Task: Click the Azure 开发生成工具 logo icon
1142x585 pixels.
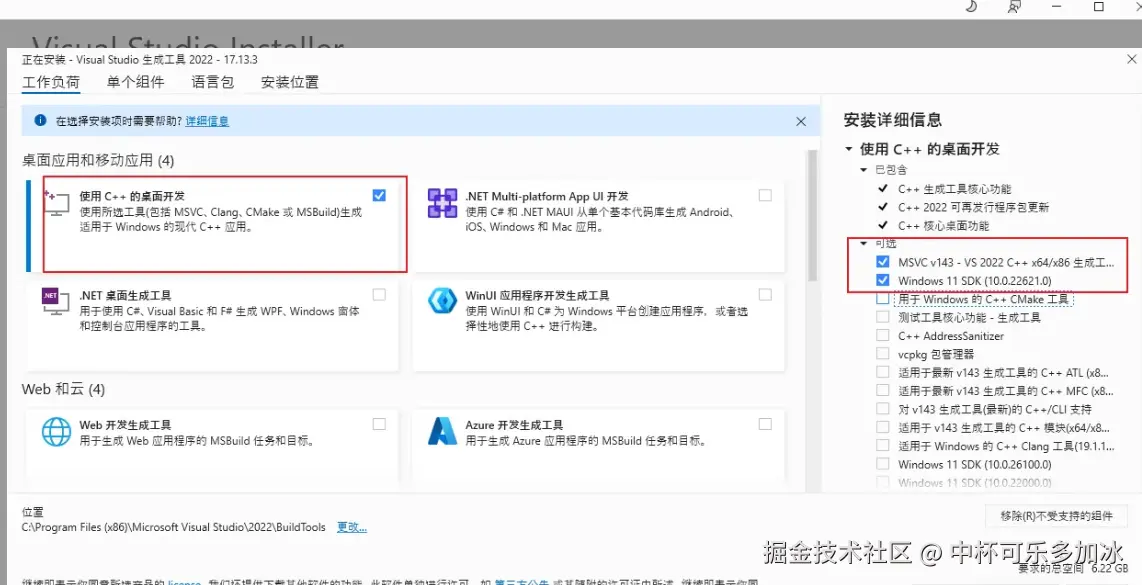Action: click(442, 431)
